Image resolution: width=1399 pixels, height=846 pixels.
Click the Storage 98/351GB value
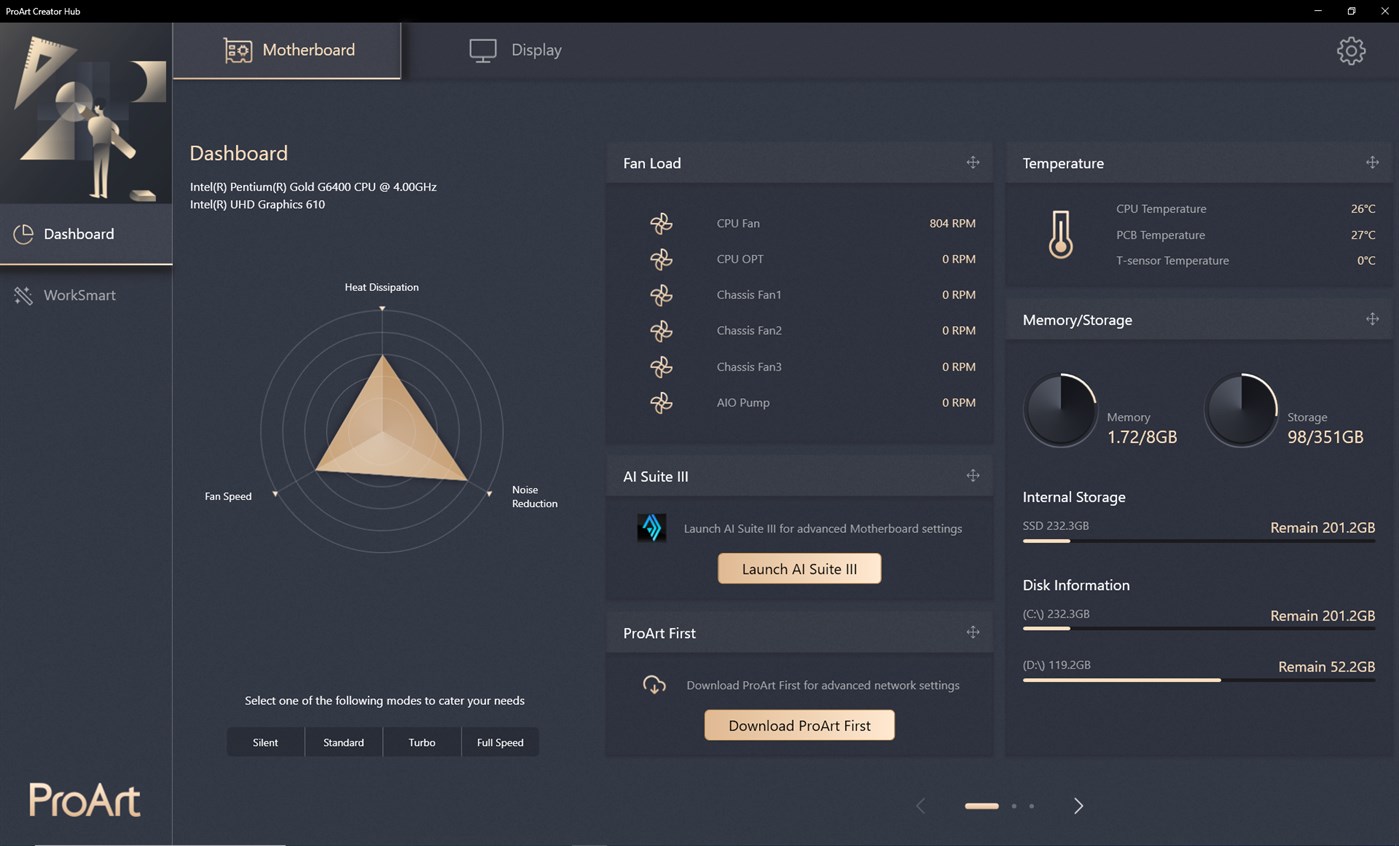pyautogui.click(x=1325, y=437)
